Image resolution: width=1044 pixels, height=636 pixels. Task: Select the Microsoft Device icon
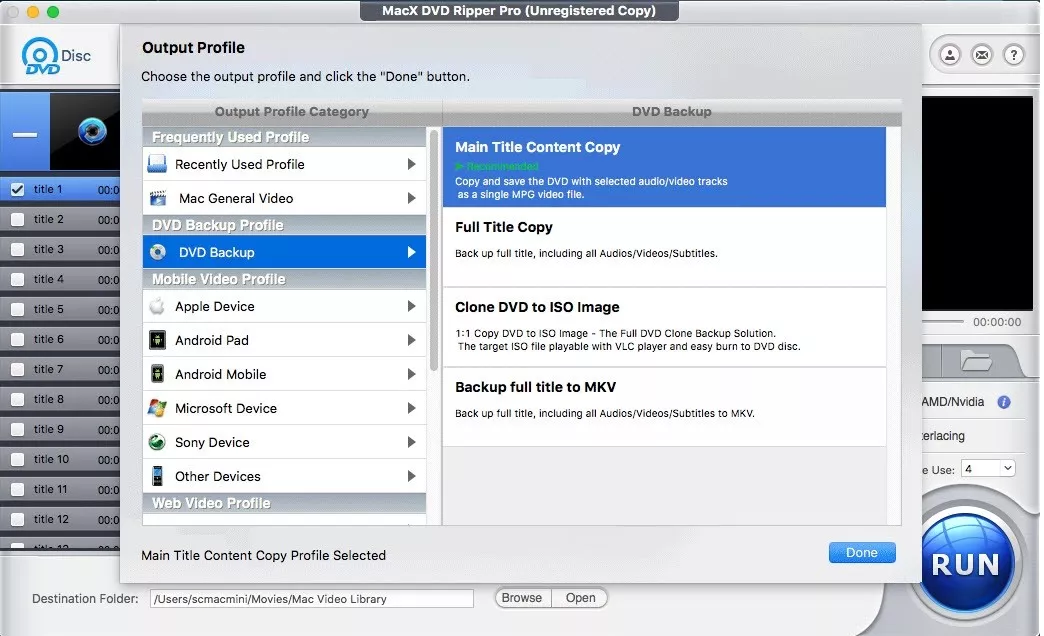[x=157, y=408]
